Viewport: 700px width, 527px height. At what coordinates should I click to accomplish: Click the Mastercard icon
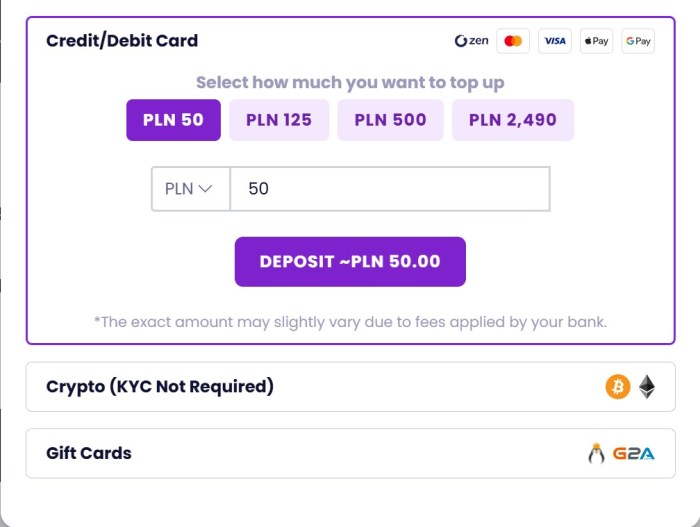[x=513, y=41]
